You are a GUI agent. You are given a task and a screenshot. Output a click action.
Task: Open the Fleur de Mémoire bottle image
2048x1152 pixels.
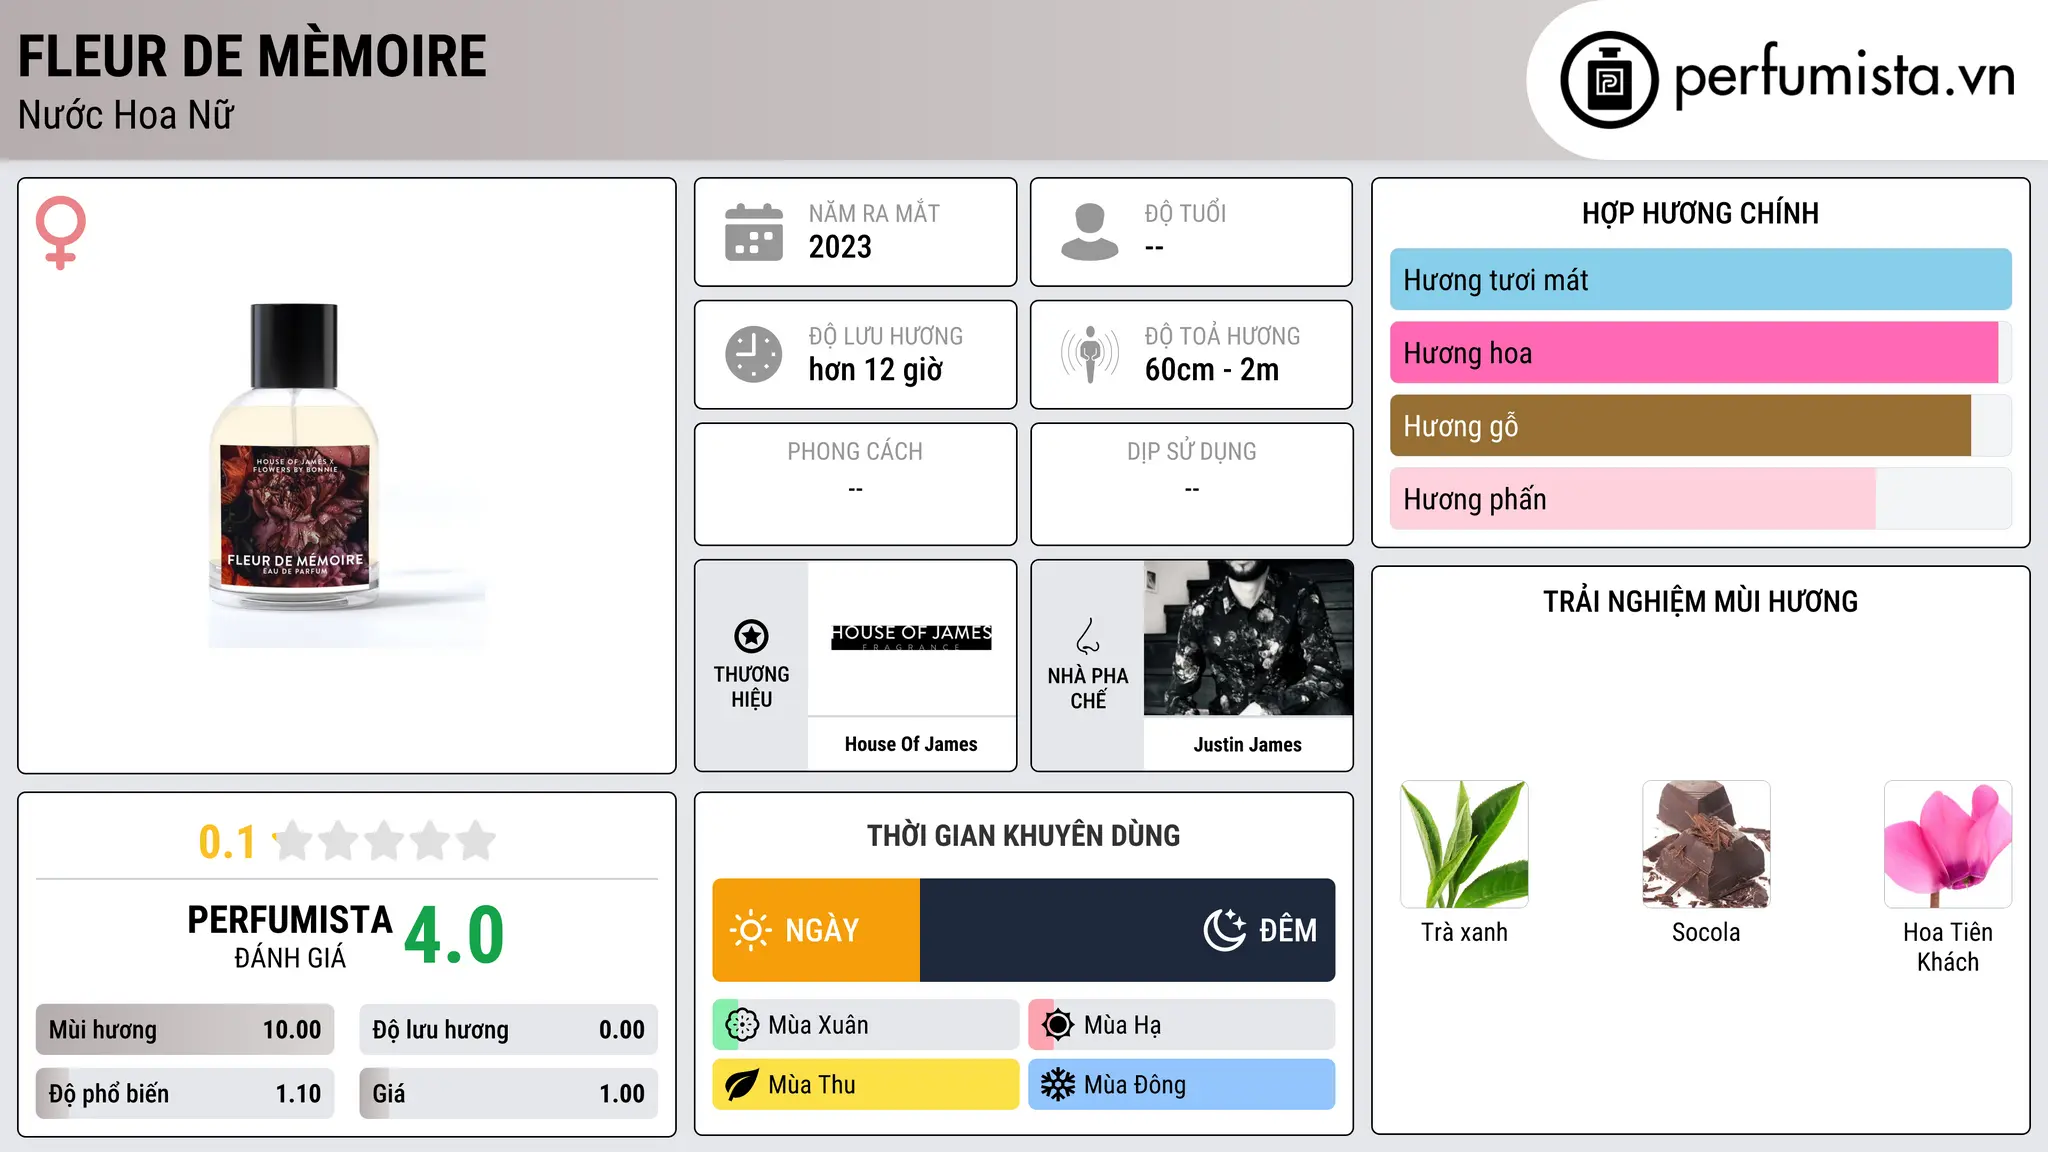point(346,476)
